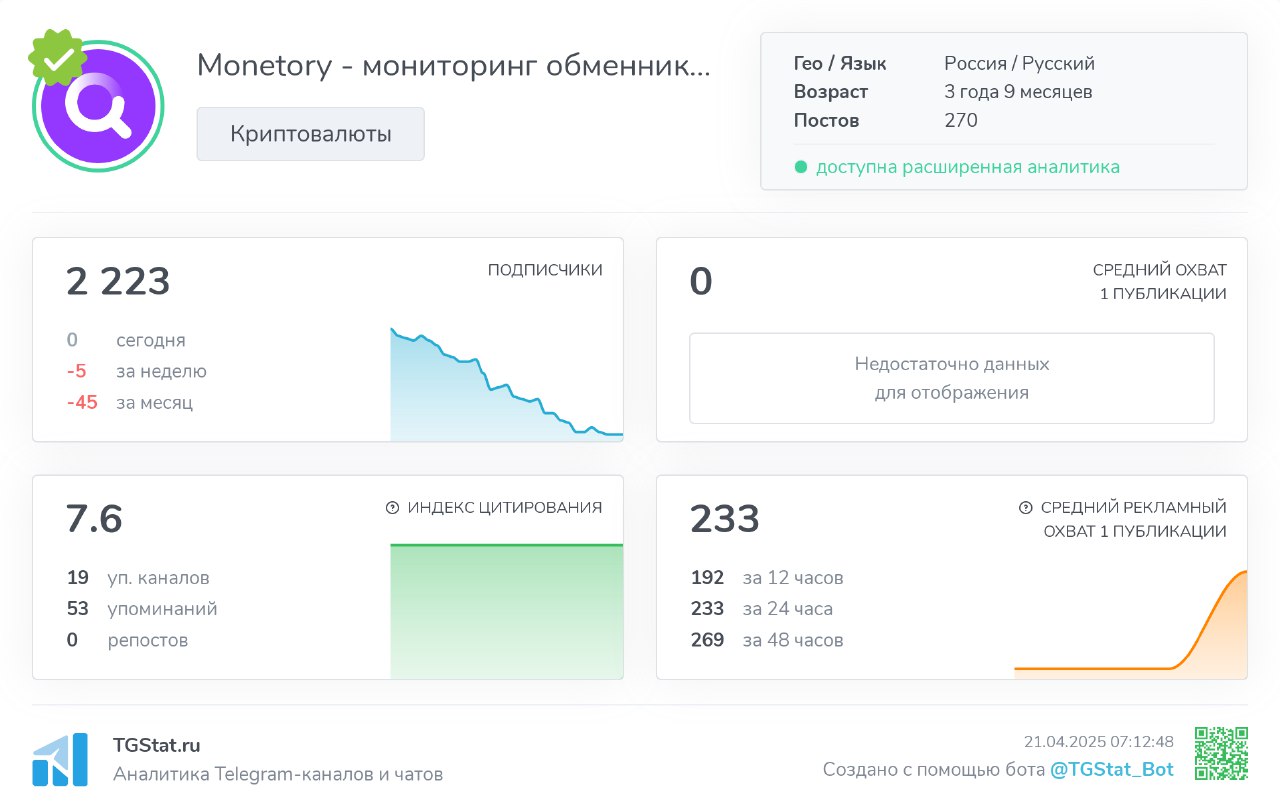Click the TGStat.ru site name

point(157,745)
